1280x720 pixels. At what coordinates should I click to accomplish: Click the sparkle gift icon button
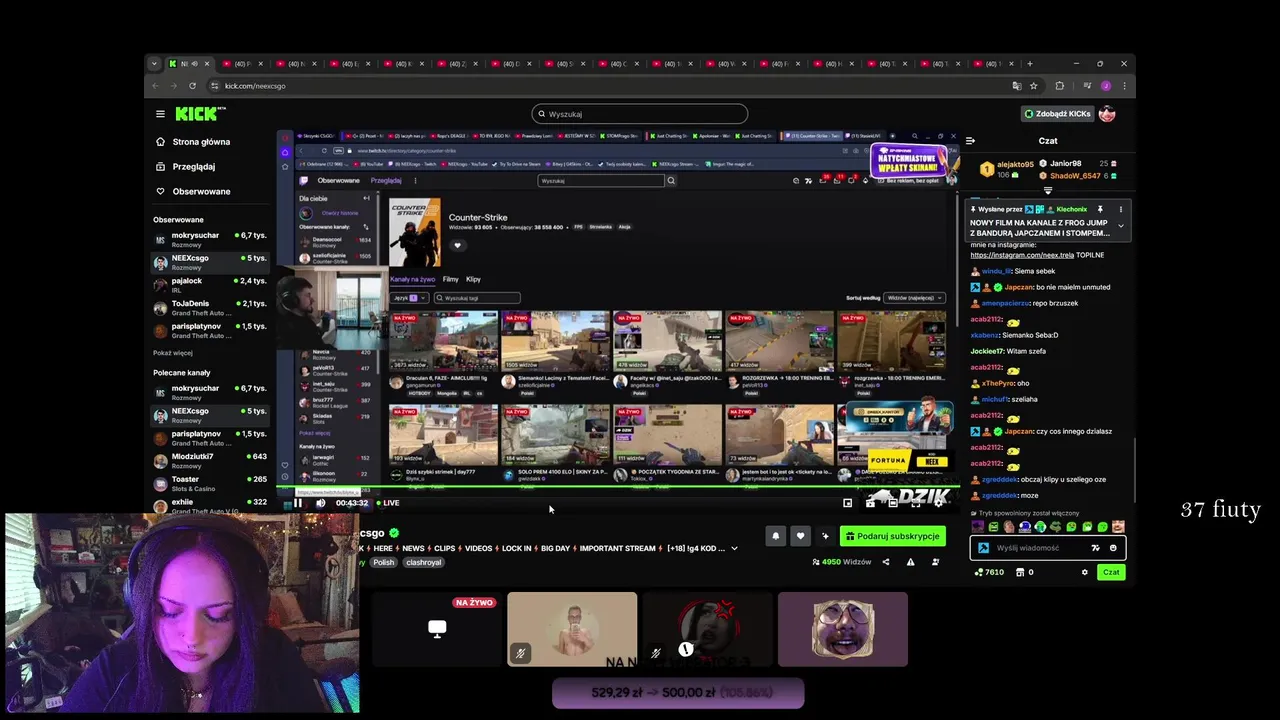[x=825, y=536]
